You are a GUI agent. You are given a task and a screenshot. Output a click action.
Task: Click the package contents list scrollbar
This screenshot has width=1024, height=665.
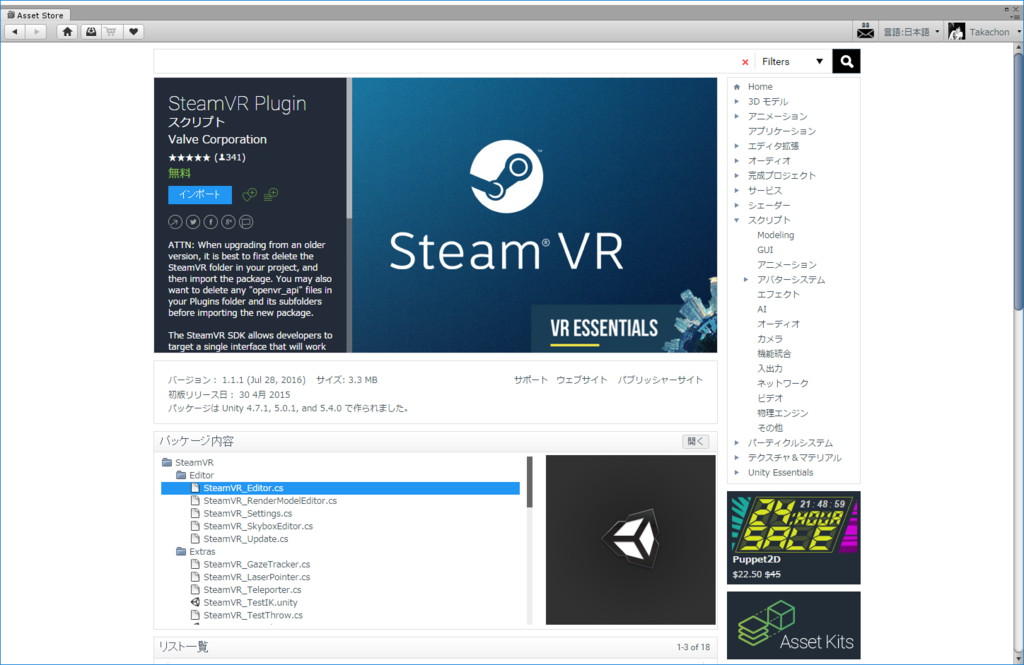(530, 482)
